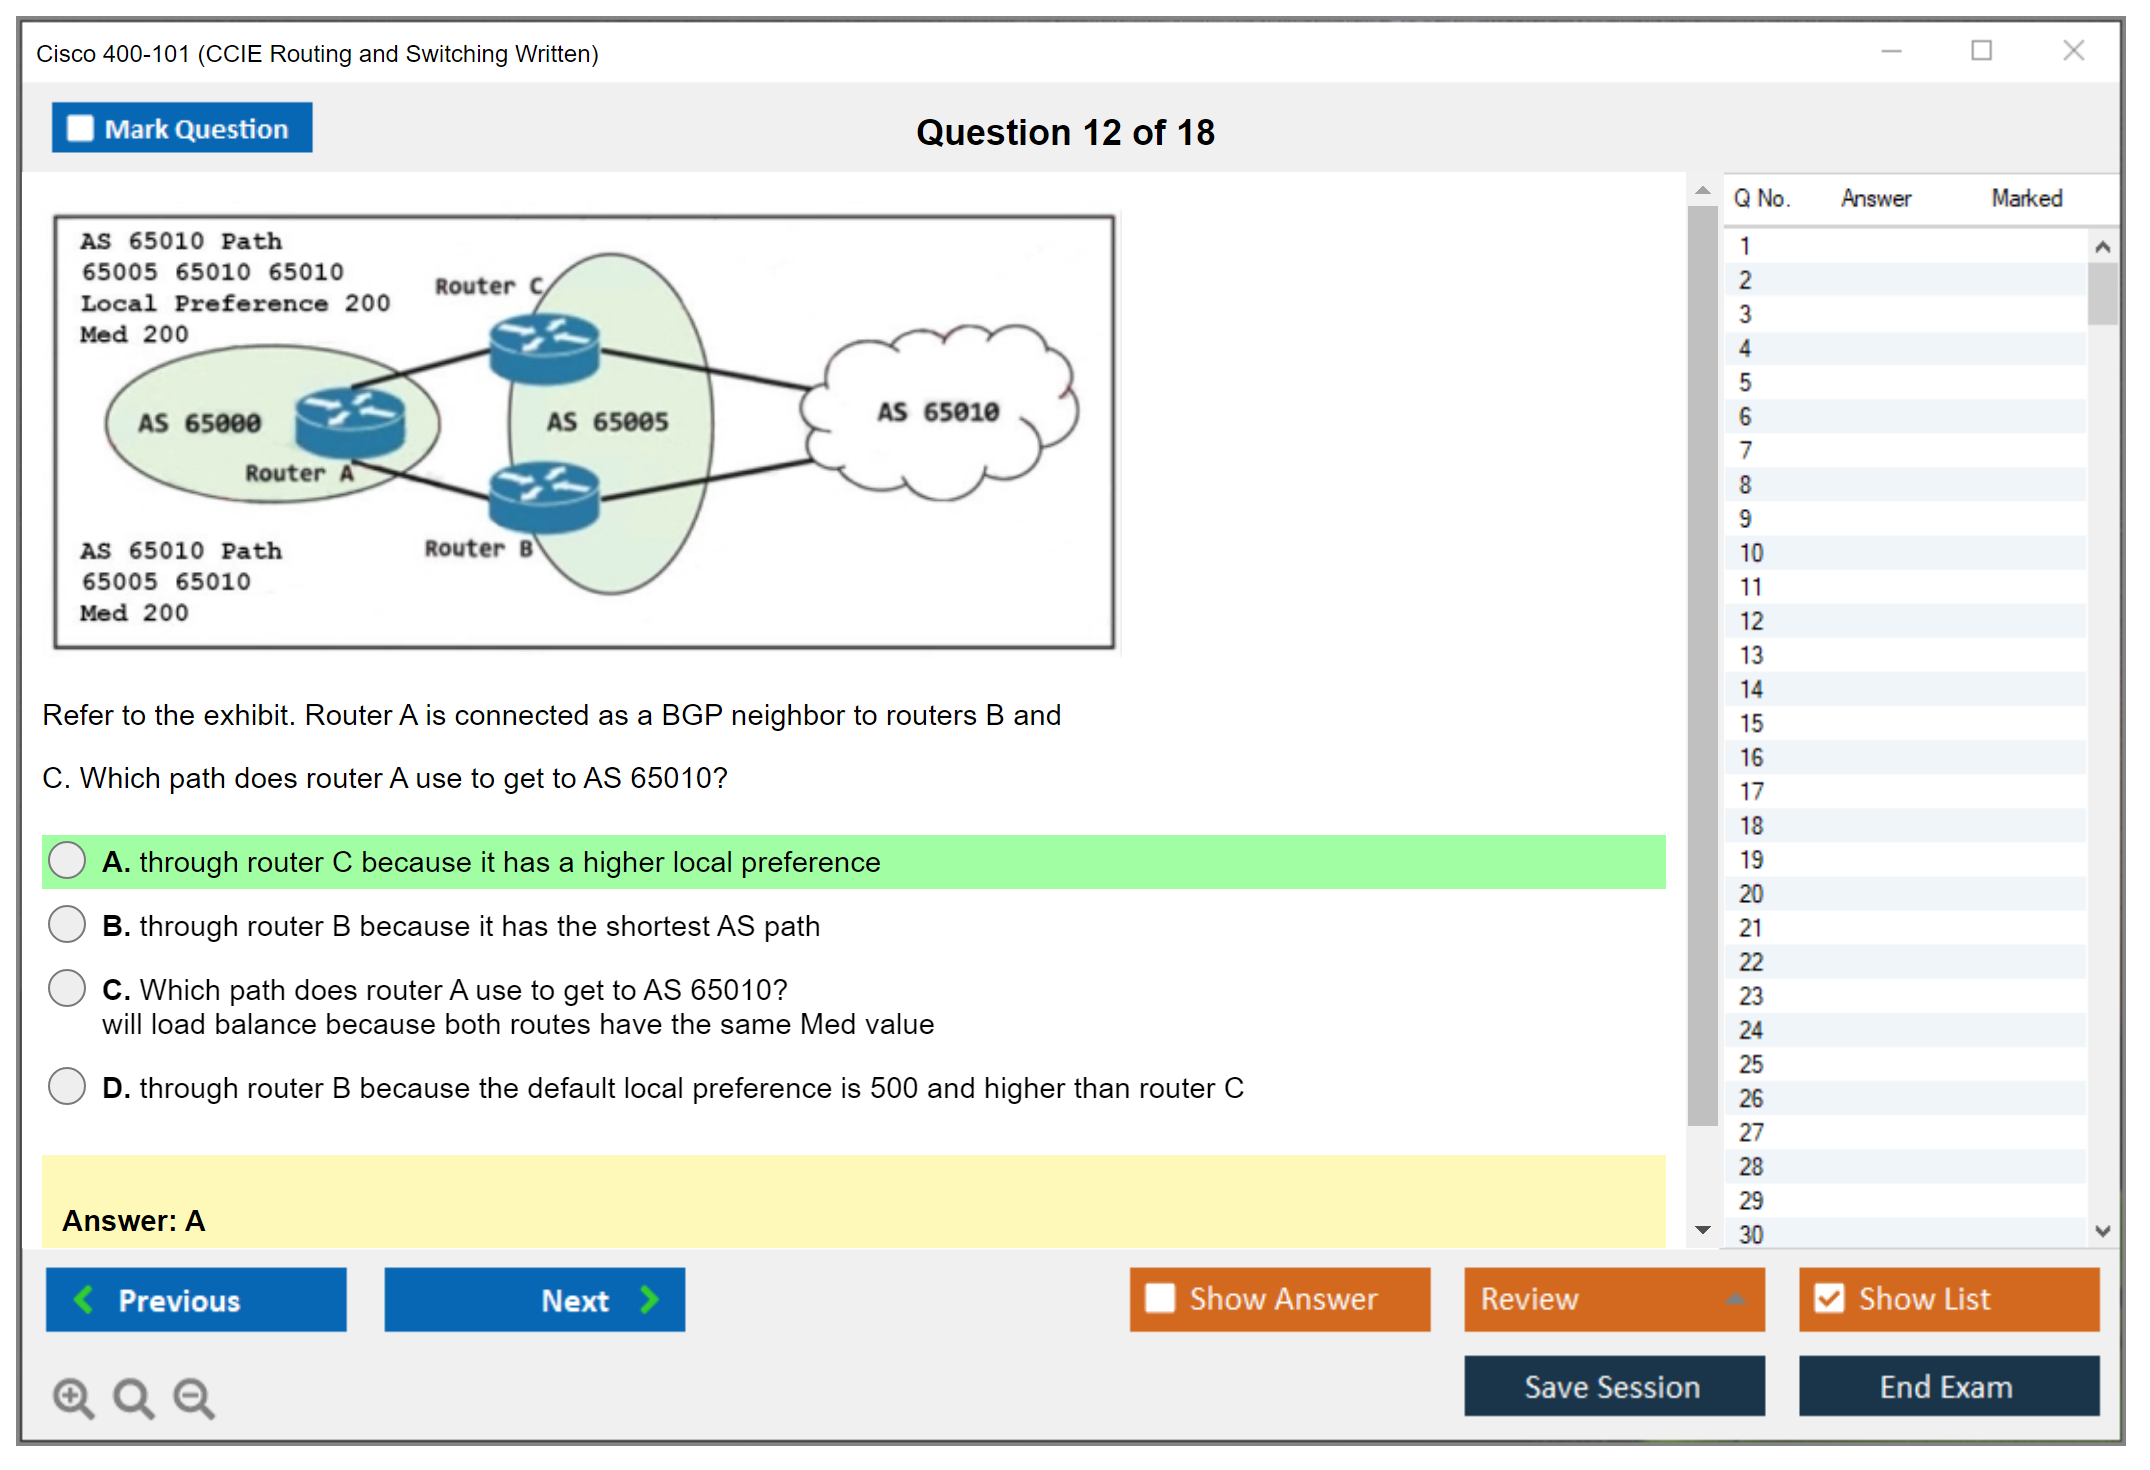The width and height of the screenshot is (2150, 1470).
Task: Select question 22 in the list
Action: pos(1751,962)
